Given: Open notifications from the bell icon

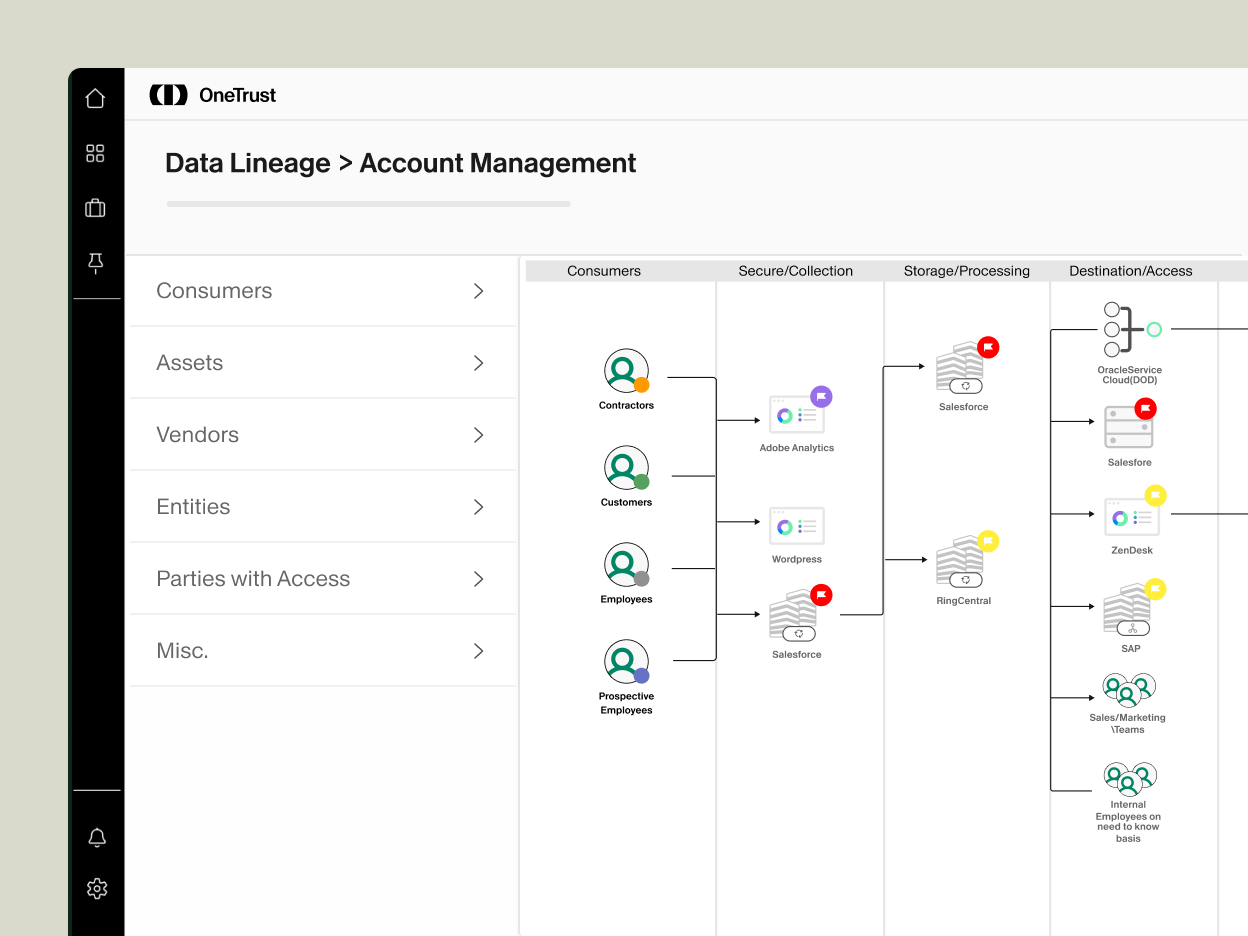Looking at the screenshot, I should click(96, 837).
